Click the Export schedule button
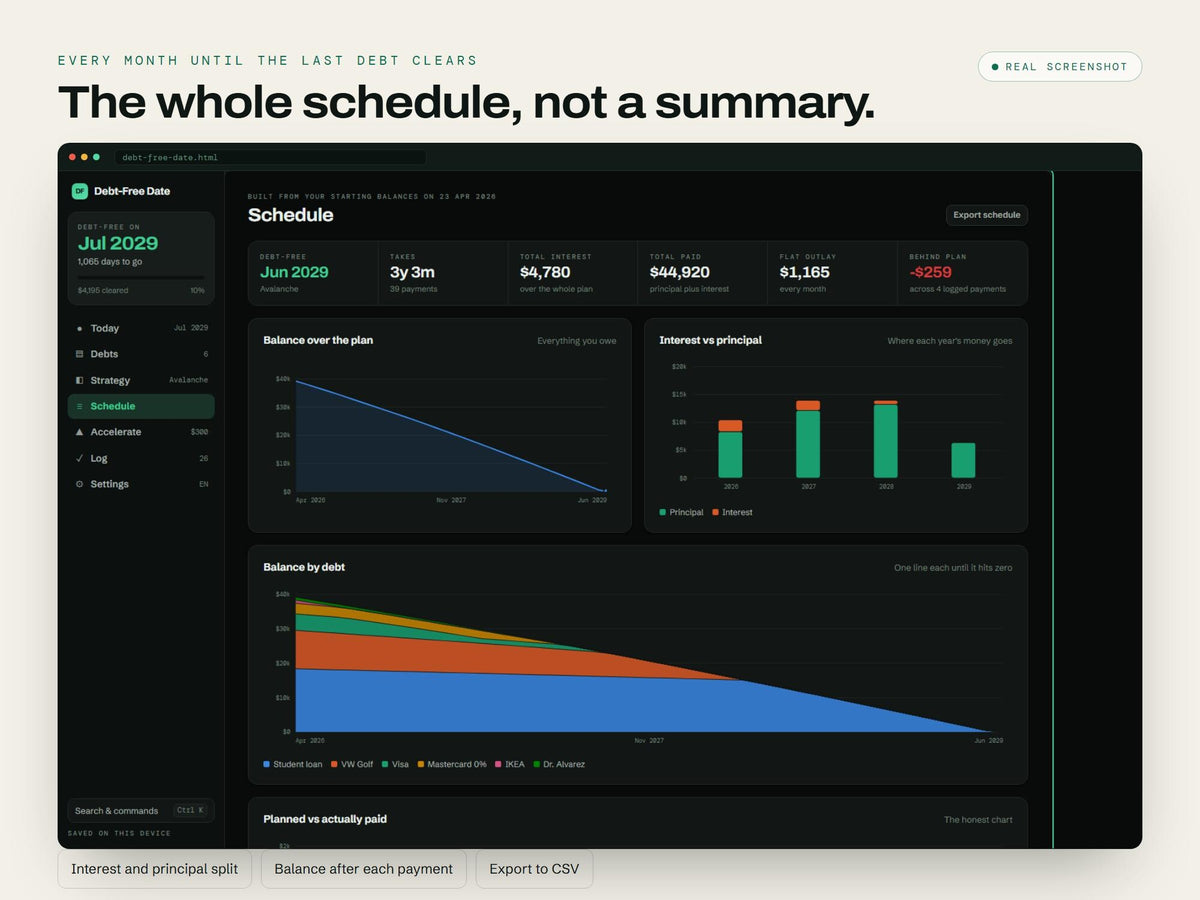This screenshot has height=900, width=1200. click(x=987, y=215)
